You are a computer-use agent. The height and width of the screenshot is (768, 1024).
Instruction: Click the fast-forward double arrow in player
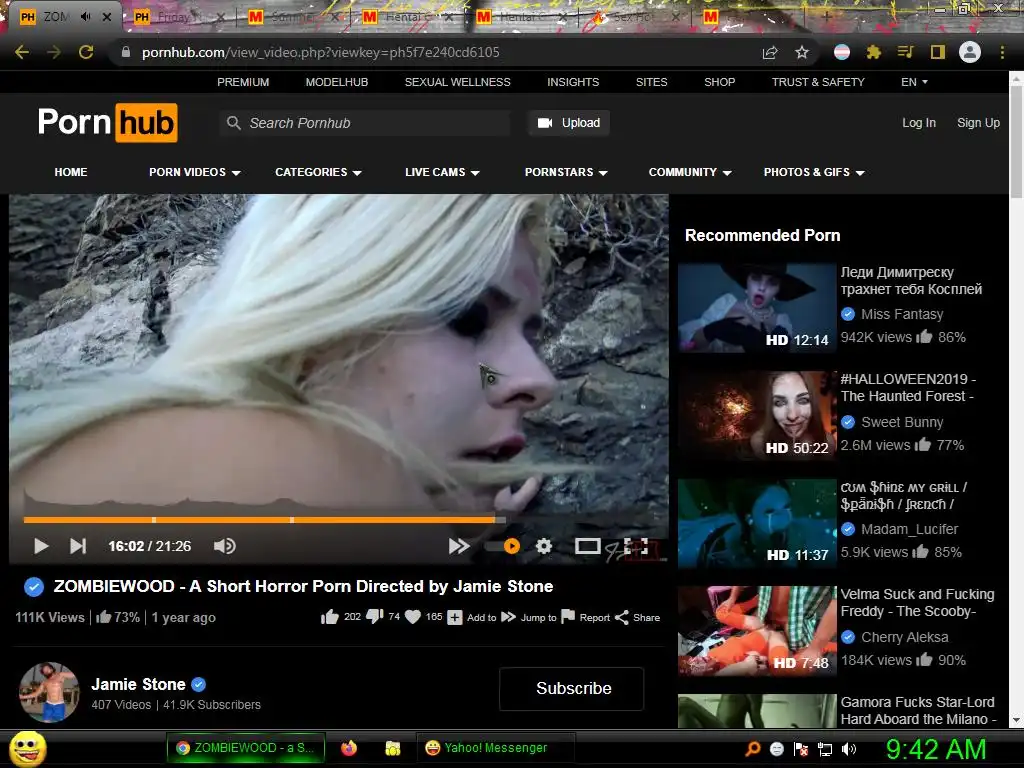tap(459, 546)
